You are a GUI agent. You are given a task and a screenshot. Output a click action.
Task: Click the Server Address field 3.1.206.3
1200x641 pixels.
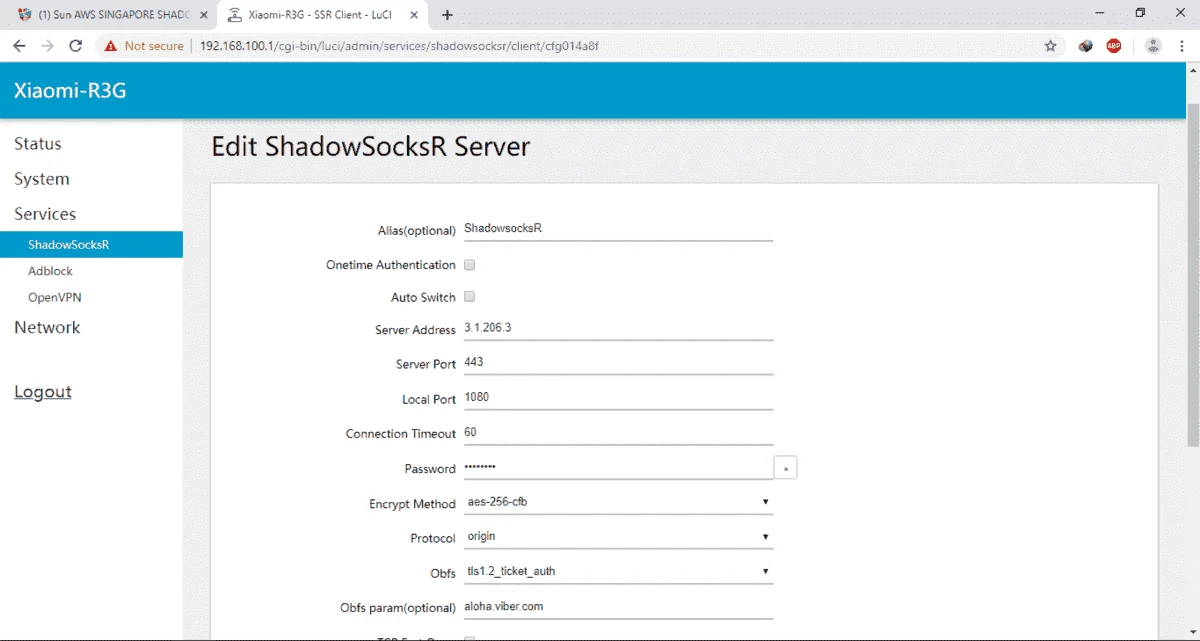(x=618, y=328)
